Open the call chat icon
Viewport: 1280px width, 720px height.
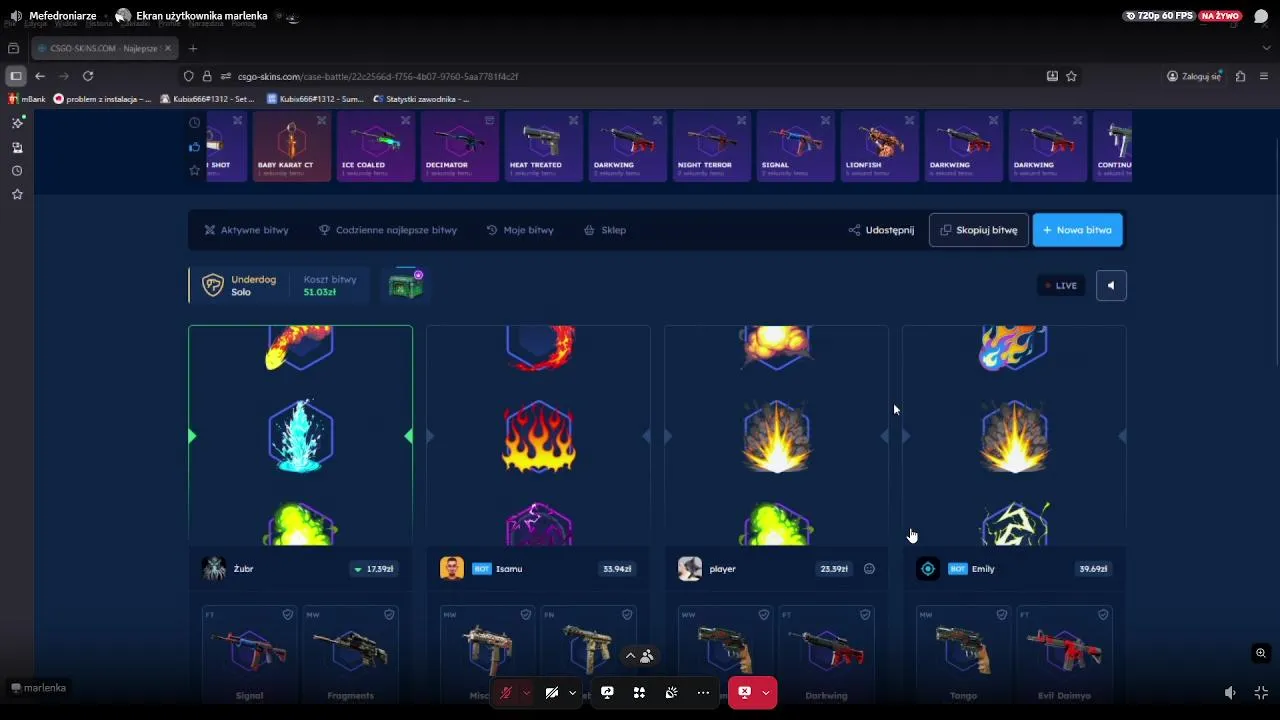point(1261,16)
